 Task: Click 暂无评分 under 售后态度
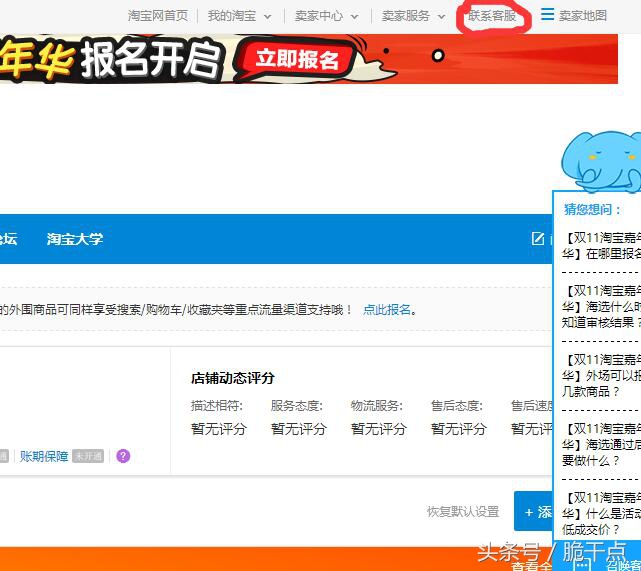pyautogui.click(x=459, y=429)
